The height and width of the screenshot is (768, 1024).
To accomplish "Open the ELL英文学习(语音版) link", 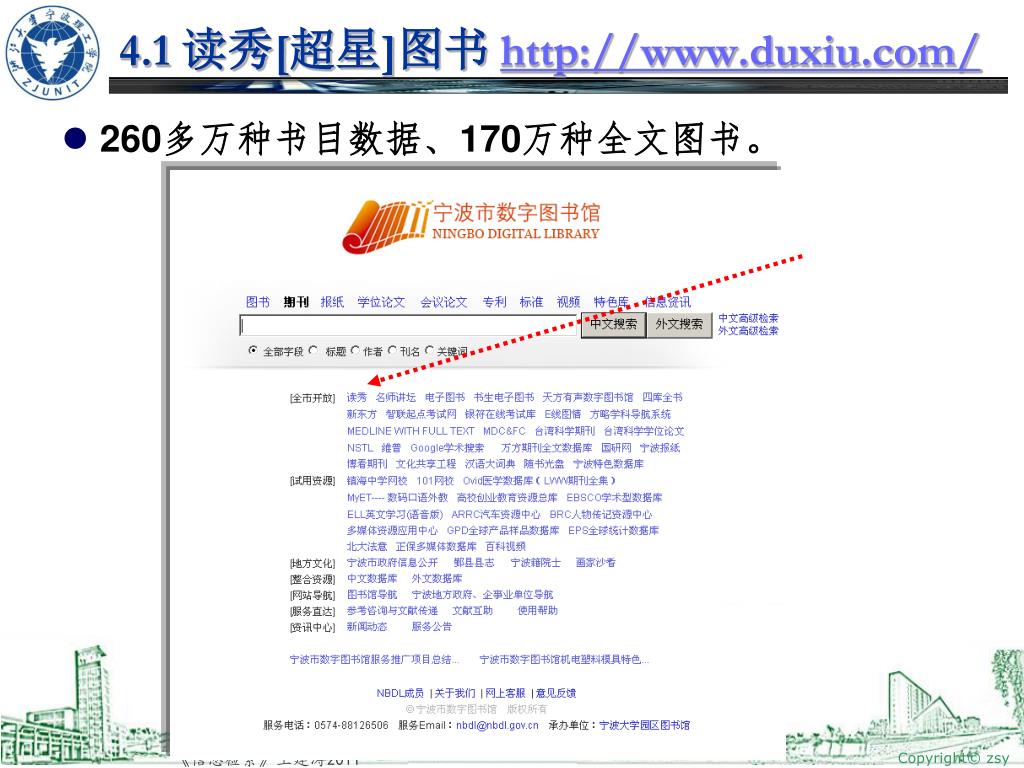I will tap(395, 515).
